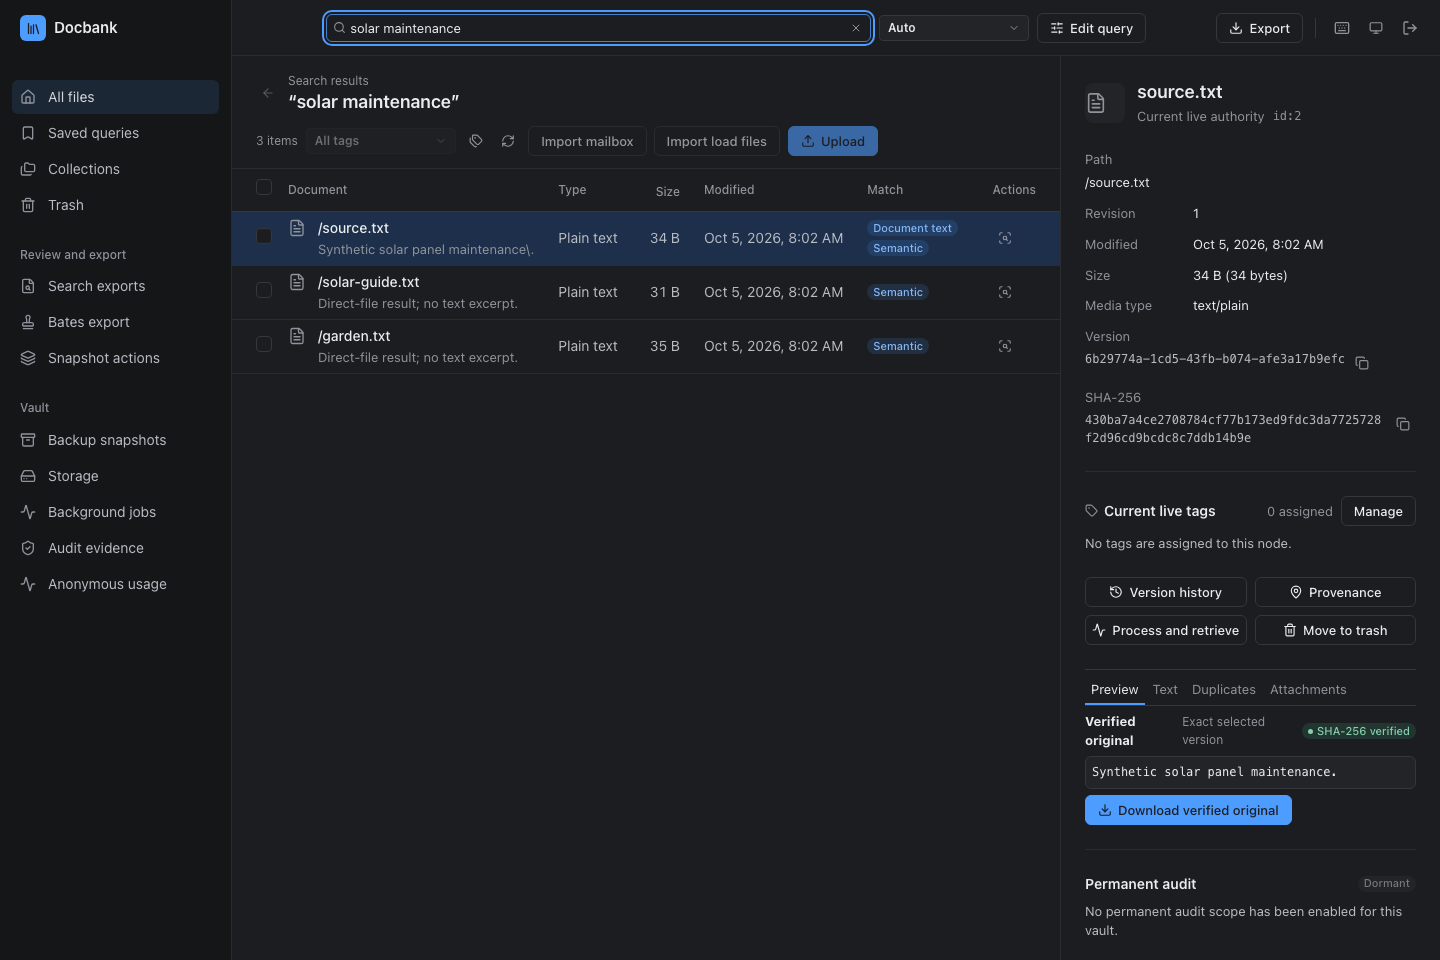Open Search exports in the sidebar

pos(115,286)
